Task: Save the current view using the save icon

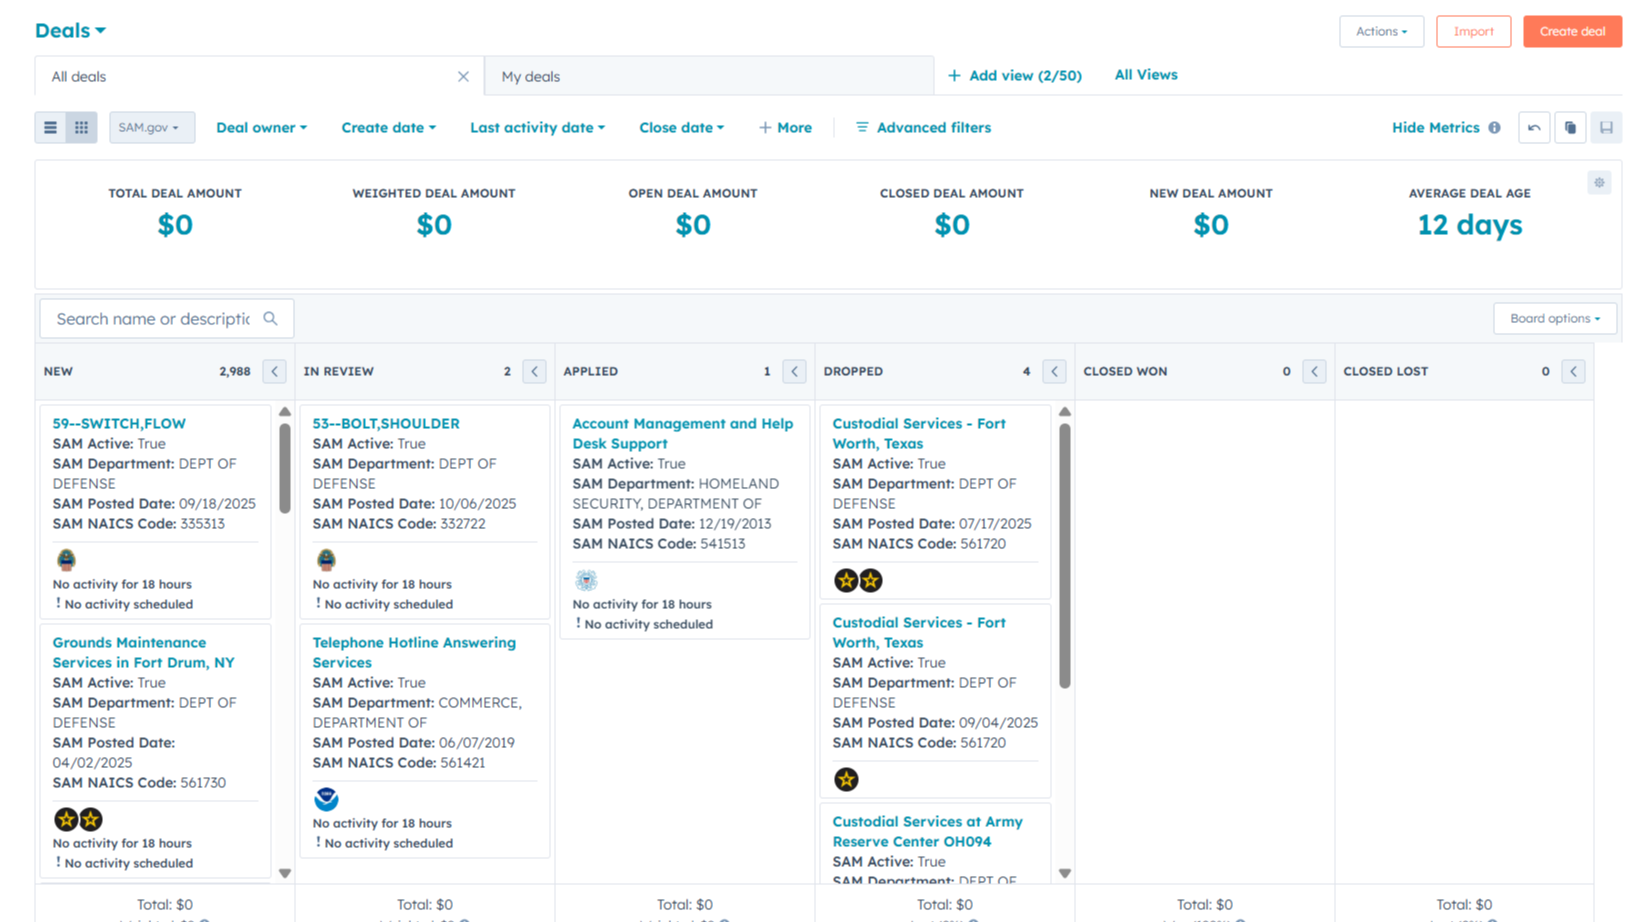Action: point(1606,127)
